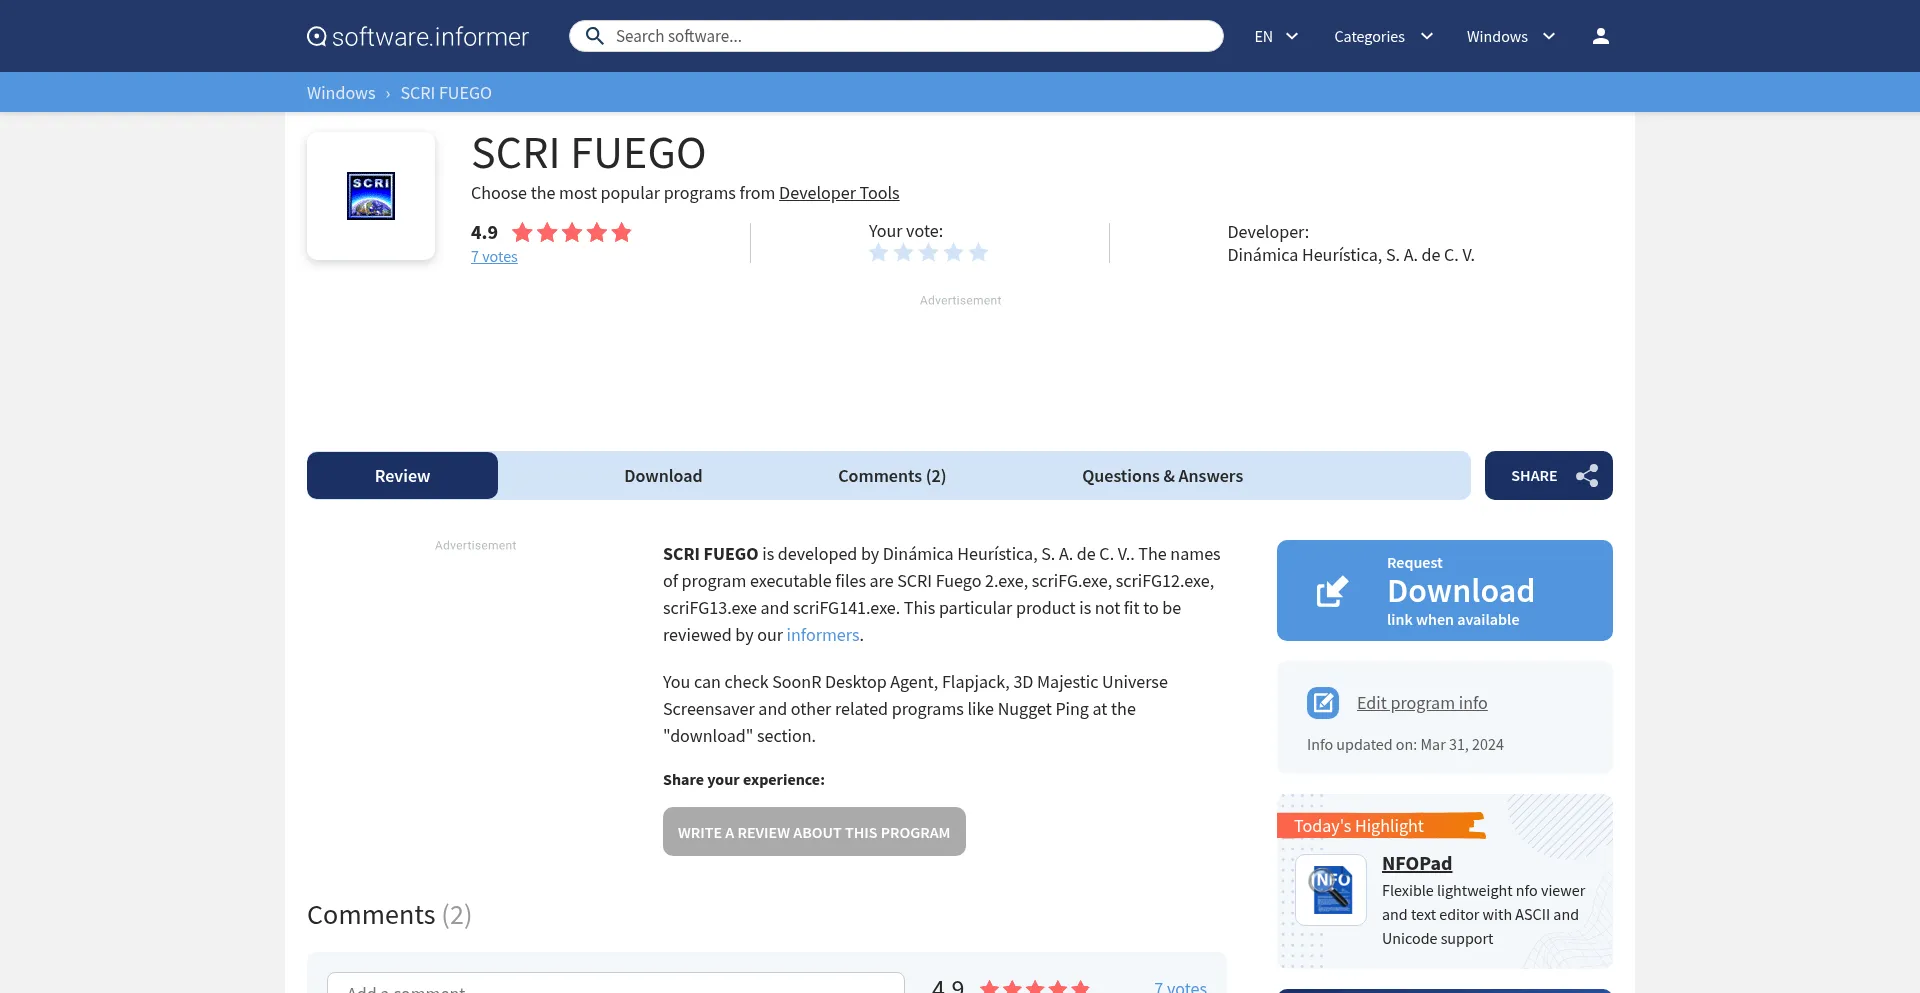Click the Request Download arrow icon

[1332, 591]
